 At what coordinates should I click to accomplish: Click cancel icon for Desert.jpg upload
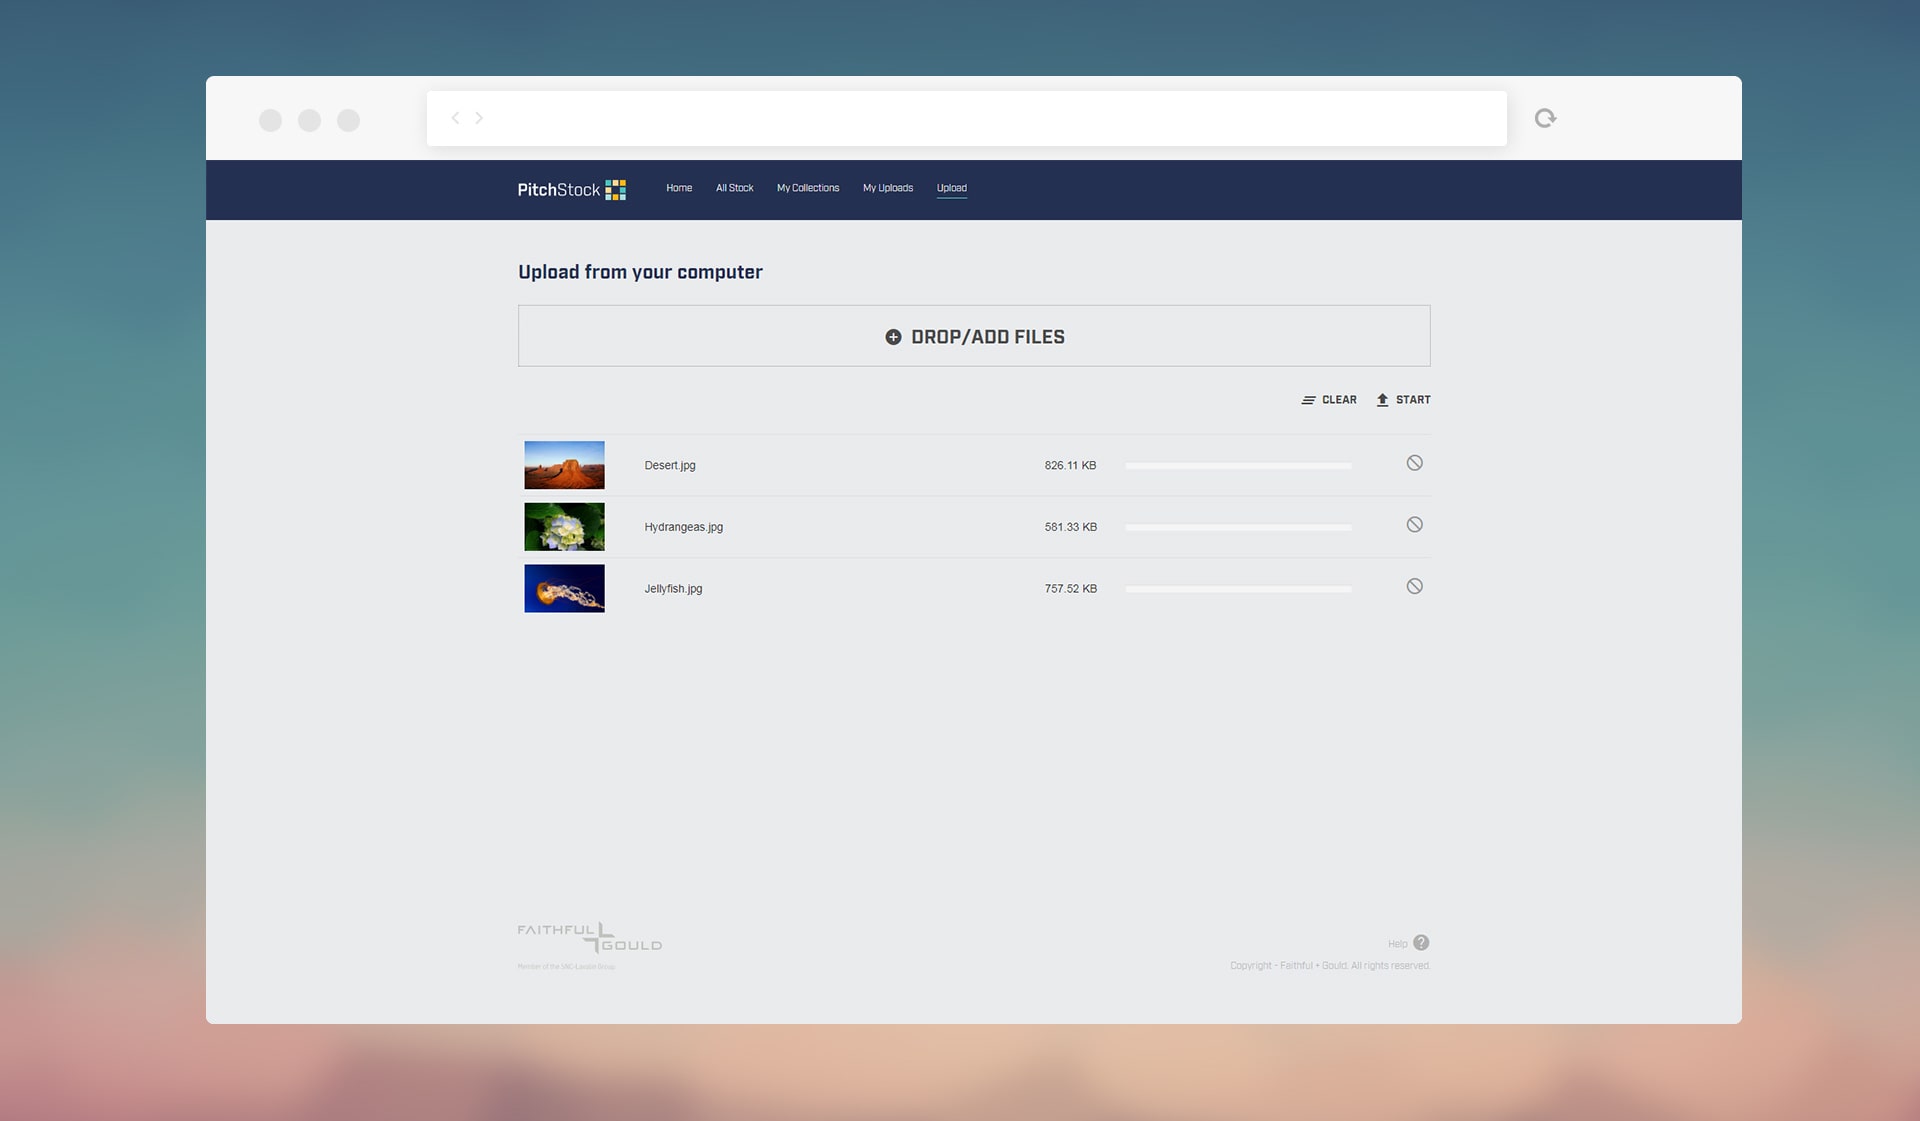point(1414,463)
